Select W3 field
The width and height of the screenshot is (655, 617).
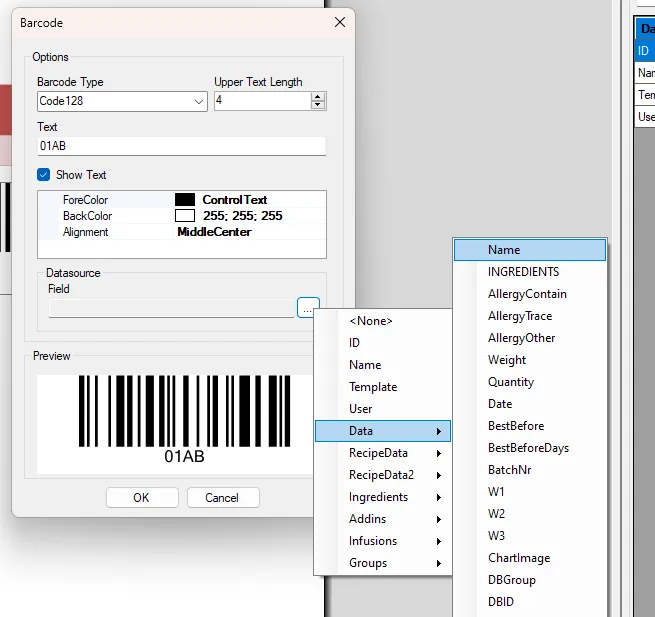[x=530, y=536]
